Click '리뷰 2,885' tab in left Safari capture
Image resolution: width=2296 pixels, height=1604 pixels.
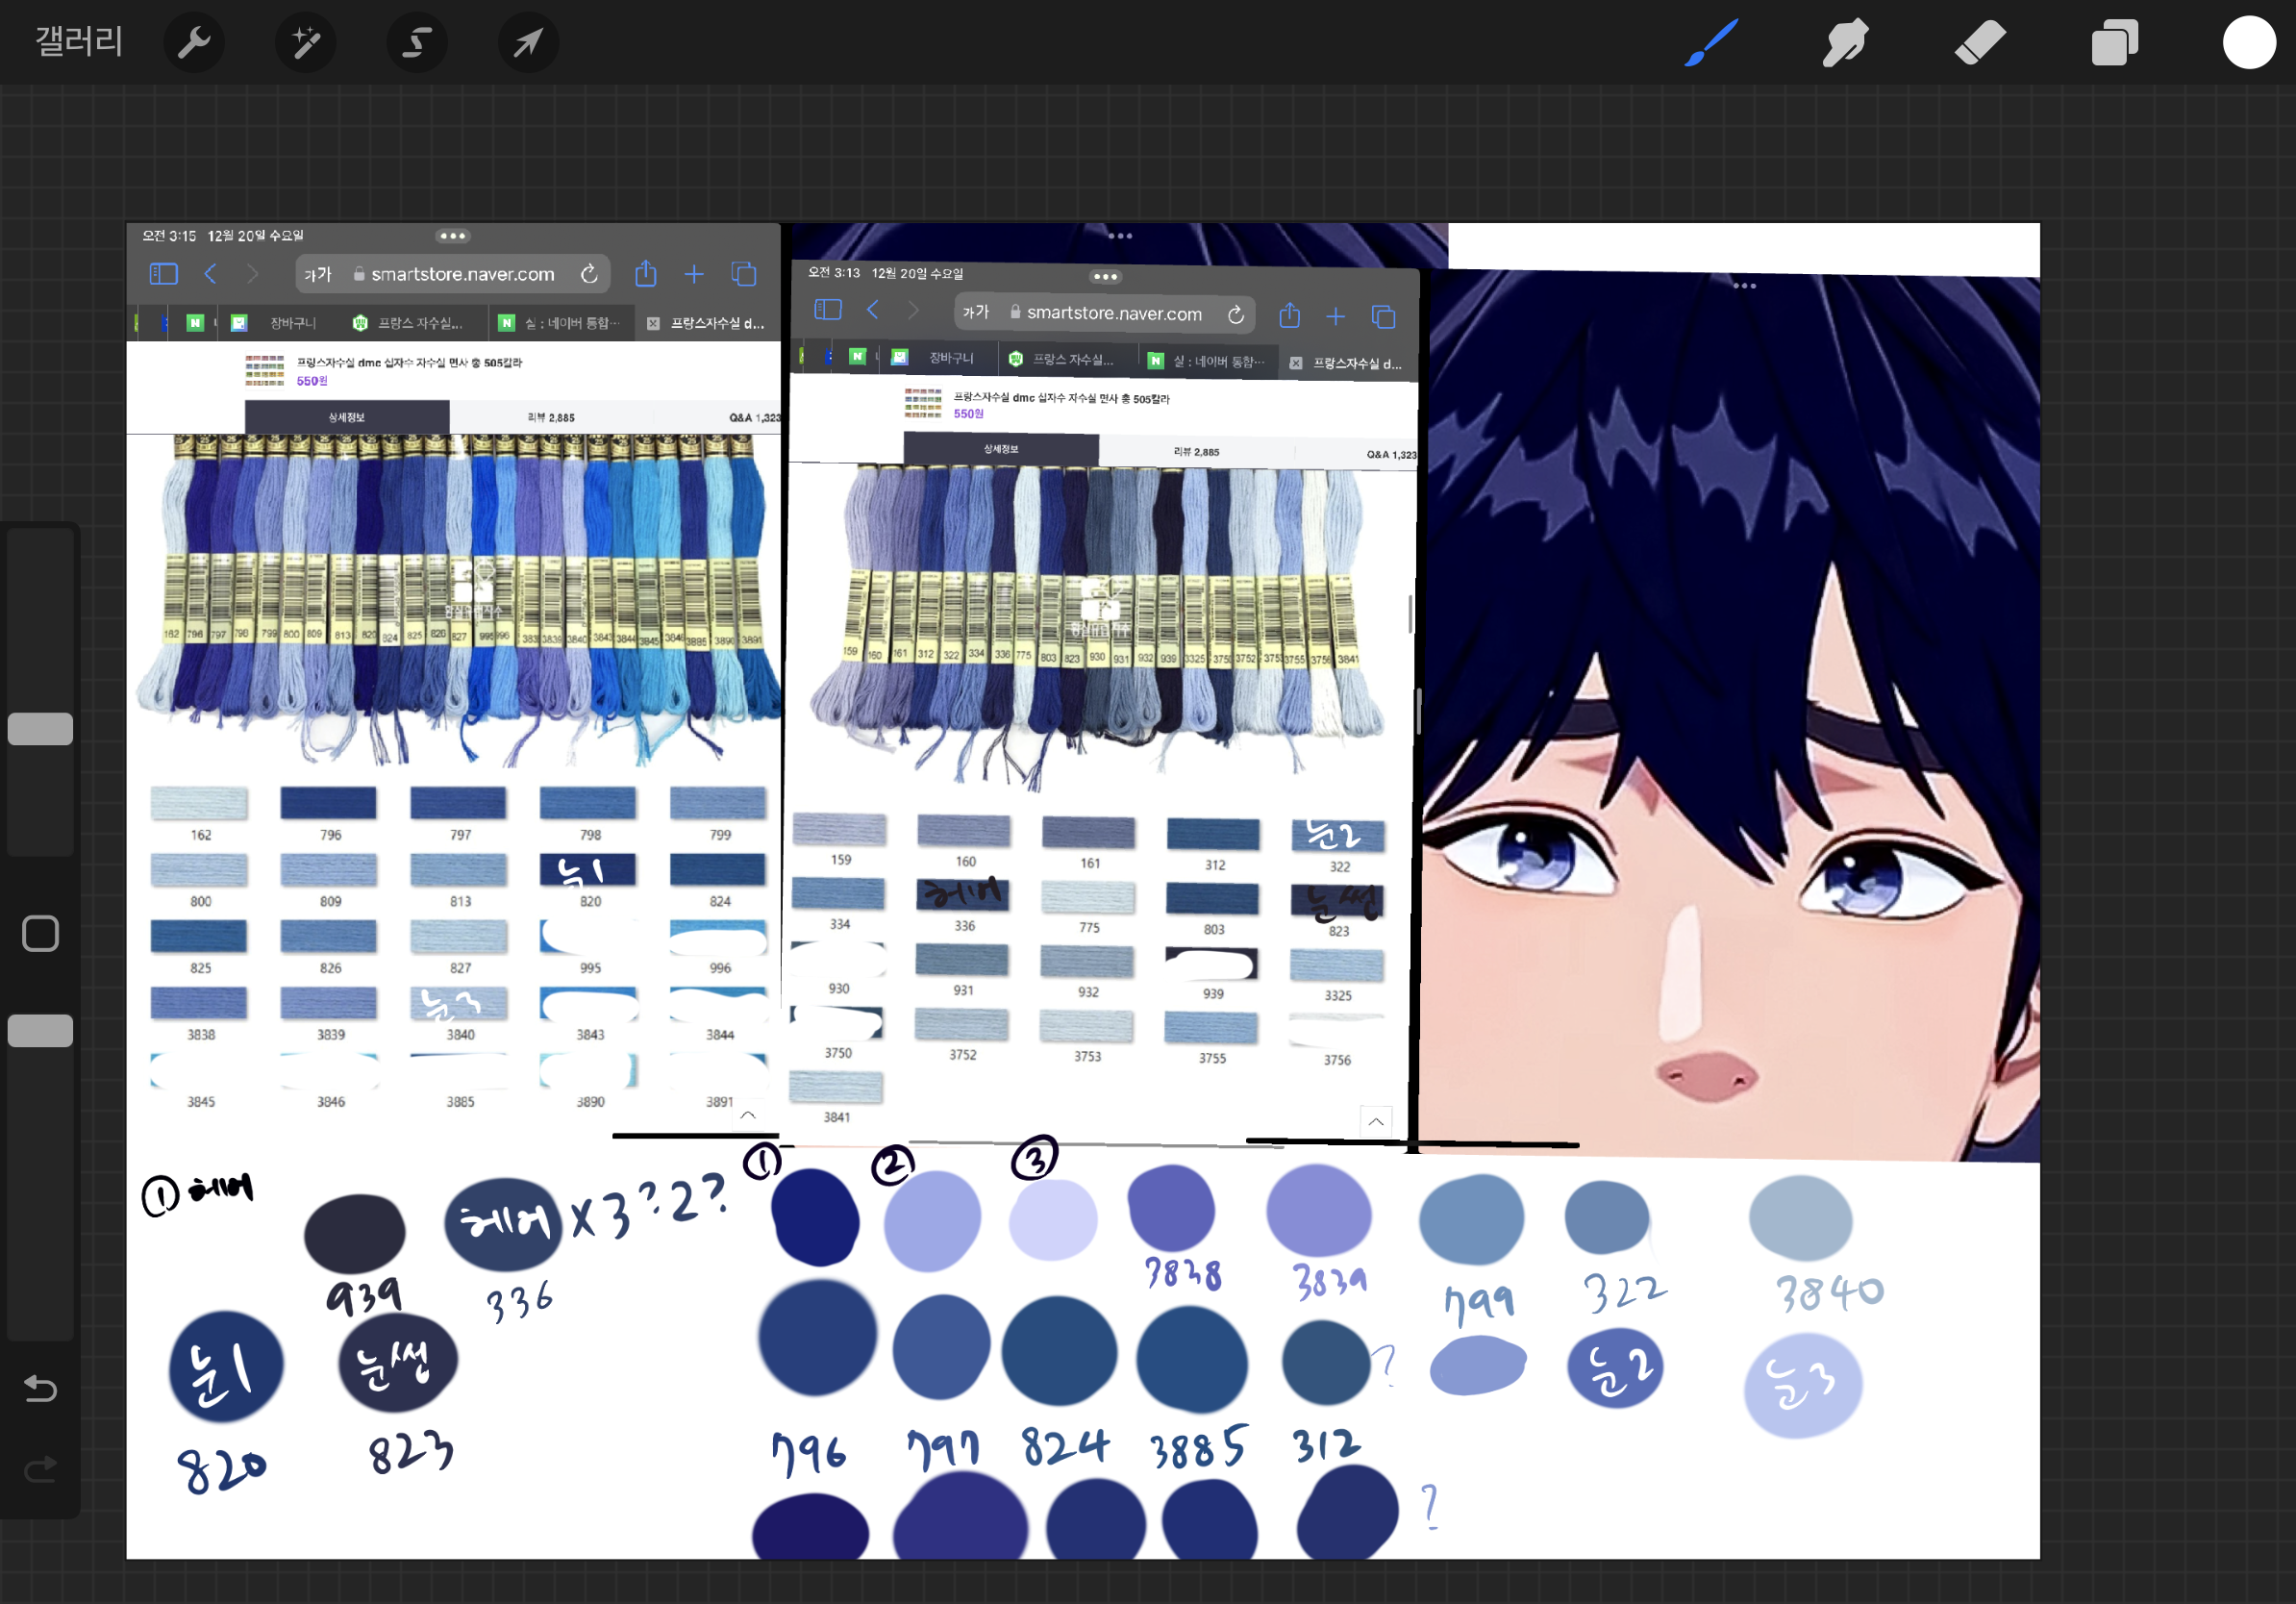pyautogui.click(x=551, y=417)
